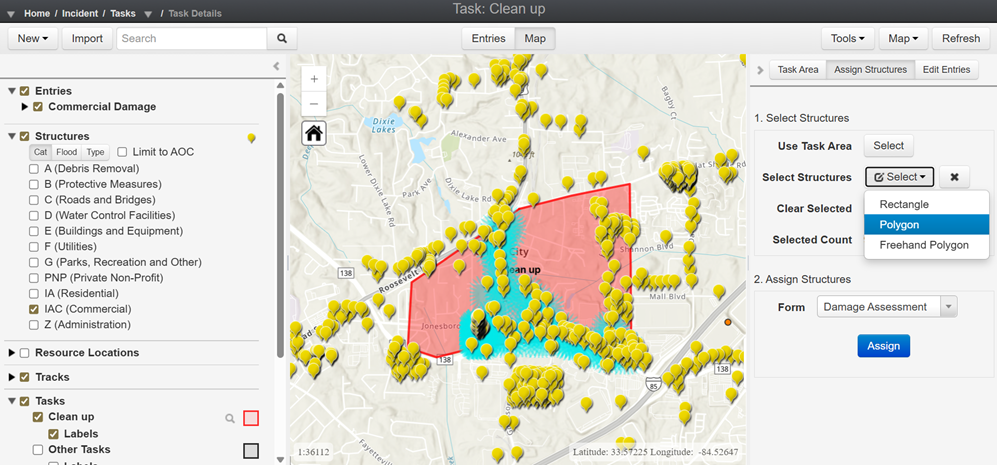Expand the Resource Locations section
The height and width of the screenshot is (465, 997).
click(12, 353)
